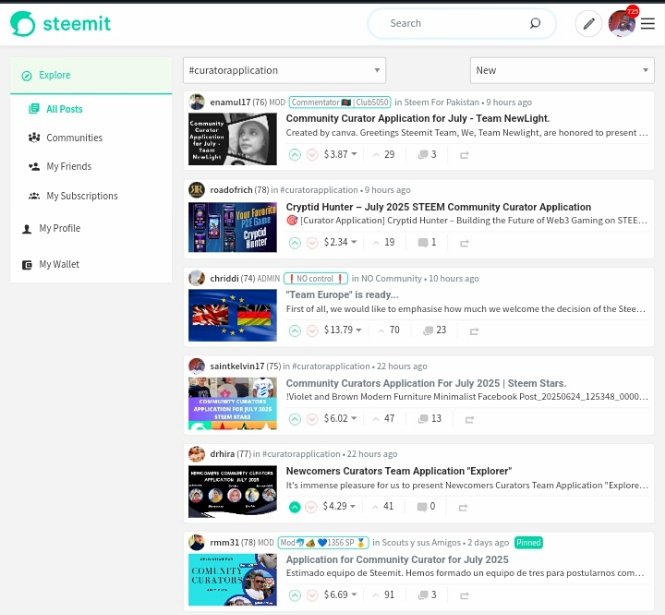The width and height of the screenshot is (665, 615).
Task: Click the Pinned badge on rmm31's post
Action: click(x=528, y=542)
